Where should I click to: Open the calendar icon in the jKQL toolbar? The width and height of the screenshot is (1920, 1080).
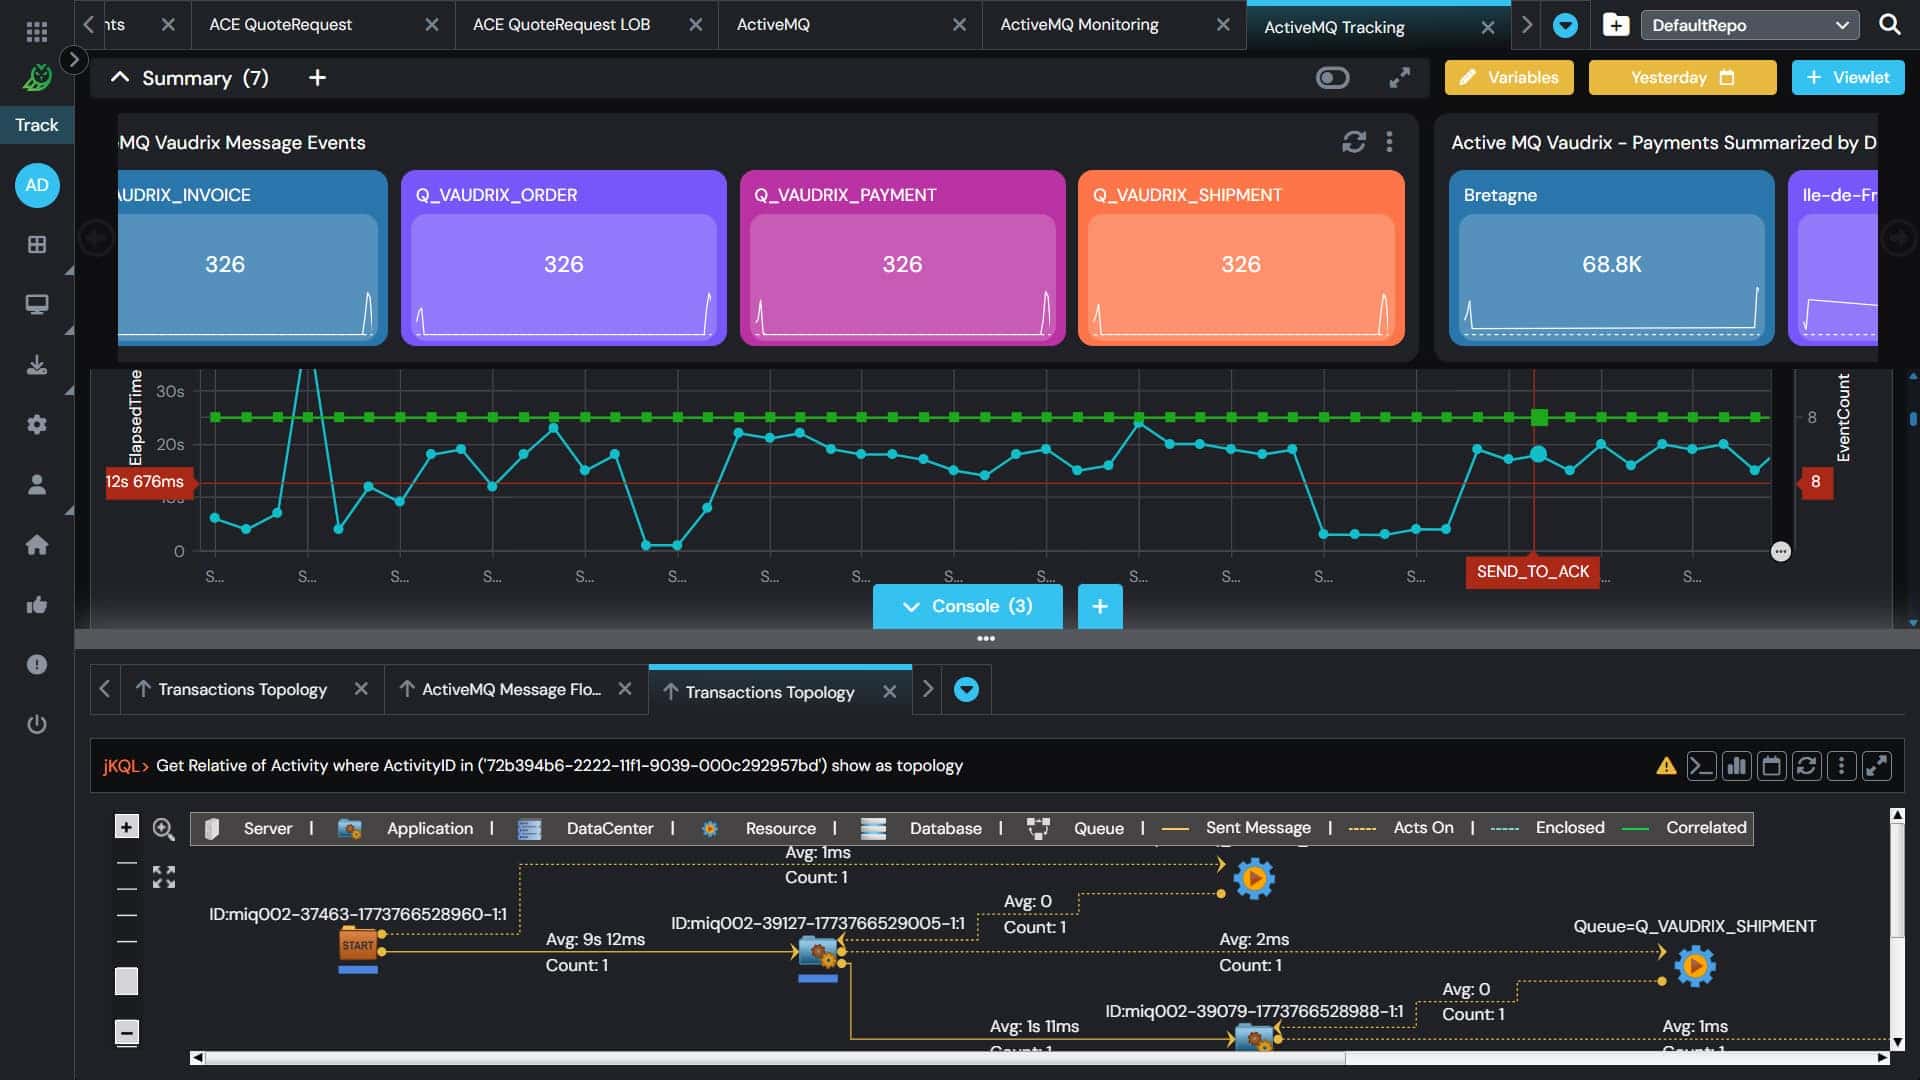point(1771,766)
